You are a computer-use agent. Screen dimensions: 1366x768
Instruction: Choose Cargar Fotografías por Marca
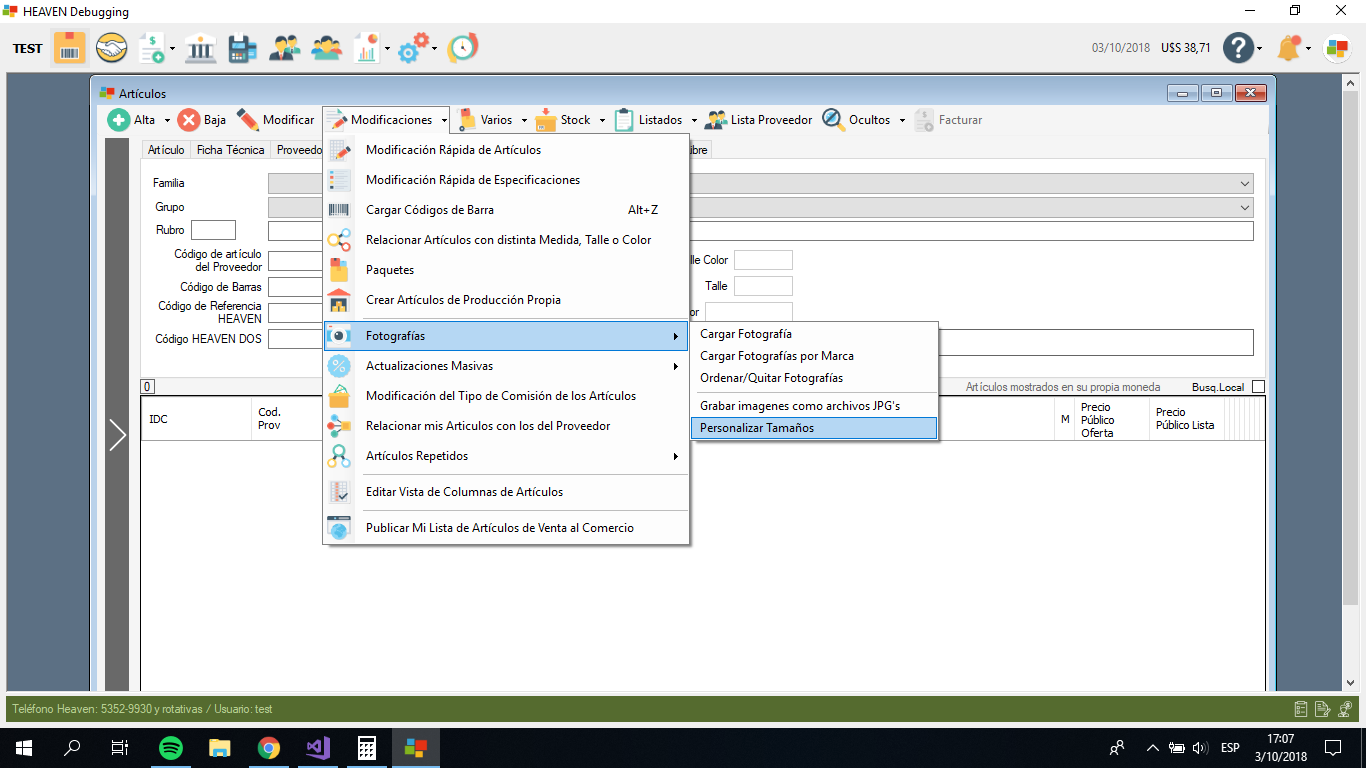click(x=813, y=356)
